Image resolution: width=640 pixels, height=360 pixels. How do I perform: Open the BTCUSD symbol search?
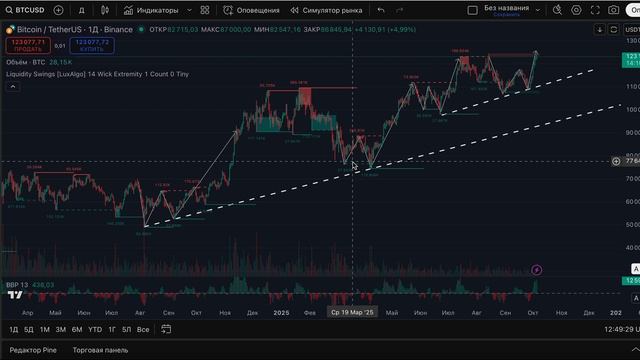(25, 10)
